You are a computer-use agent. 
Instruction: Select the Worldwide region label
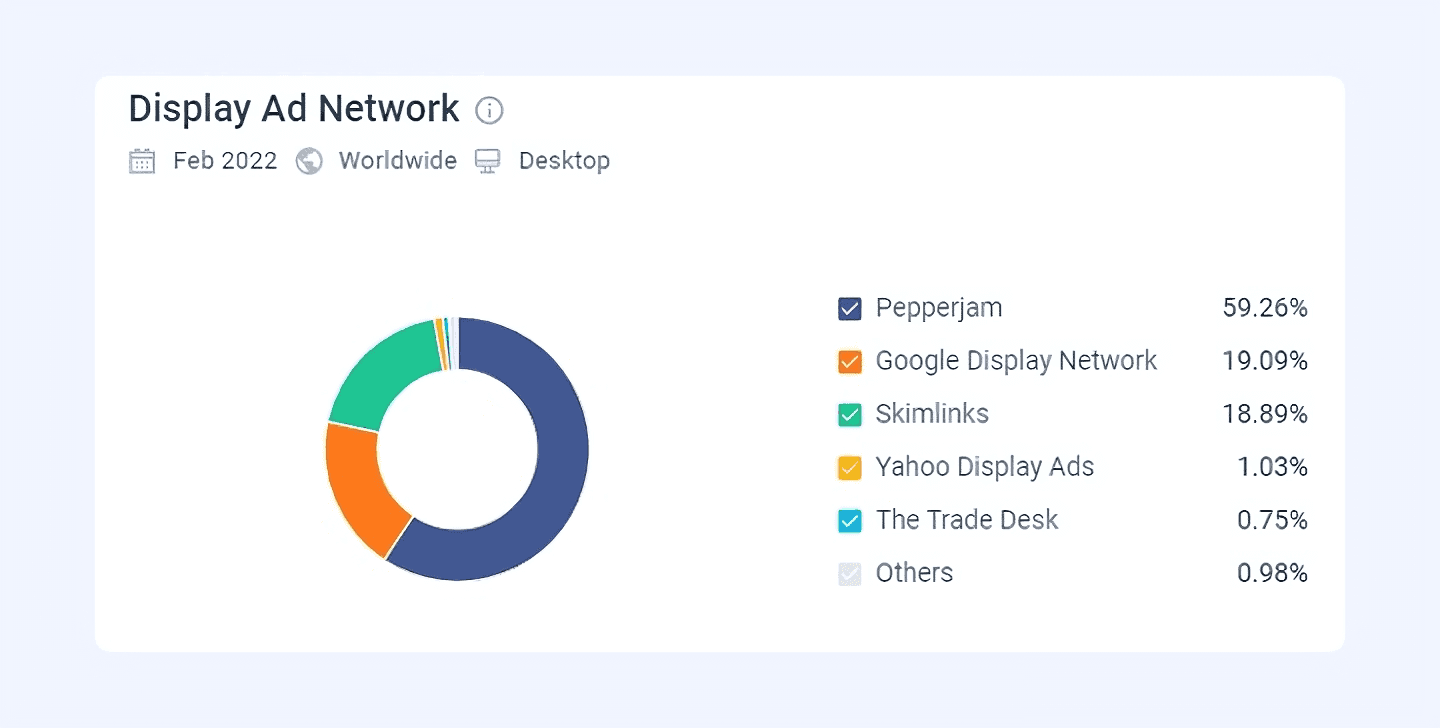point(398,161)
